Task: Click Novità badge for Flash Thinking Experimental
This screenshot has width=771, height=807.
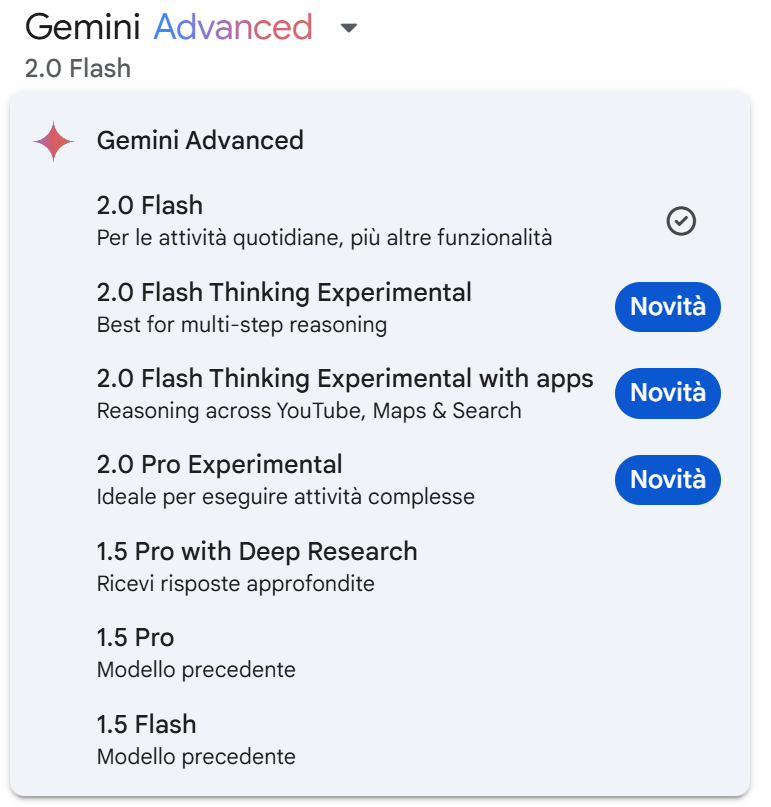Action: pos(668,307)
